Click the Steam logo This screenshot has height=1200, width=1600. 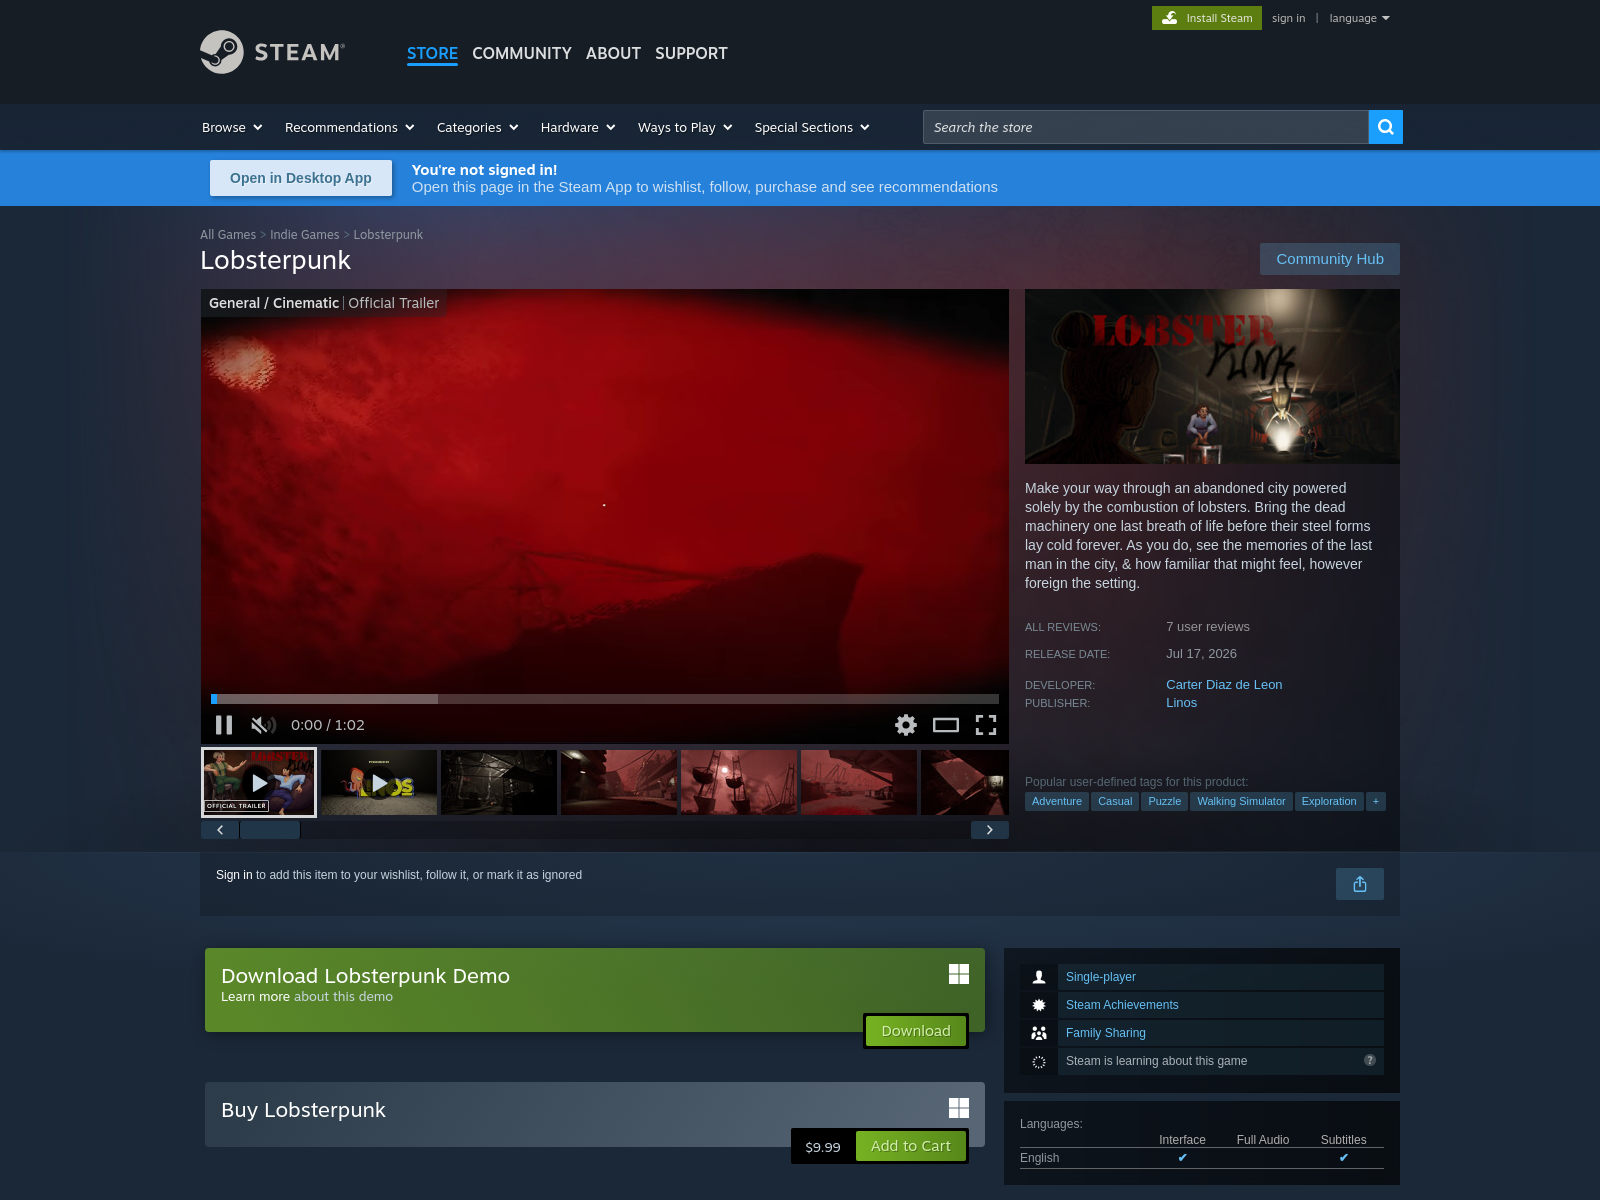click(272, 52)
